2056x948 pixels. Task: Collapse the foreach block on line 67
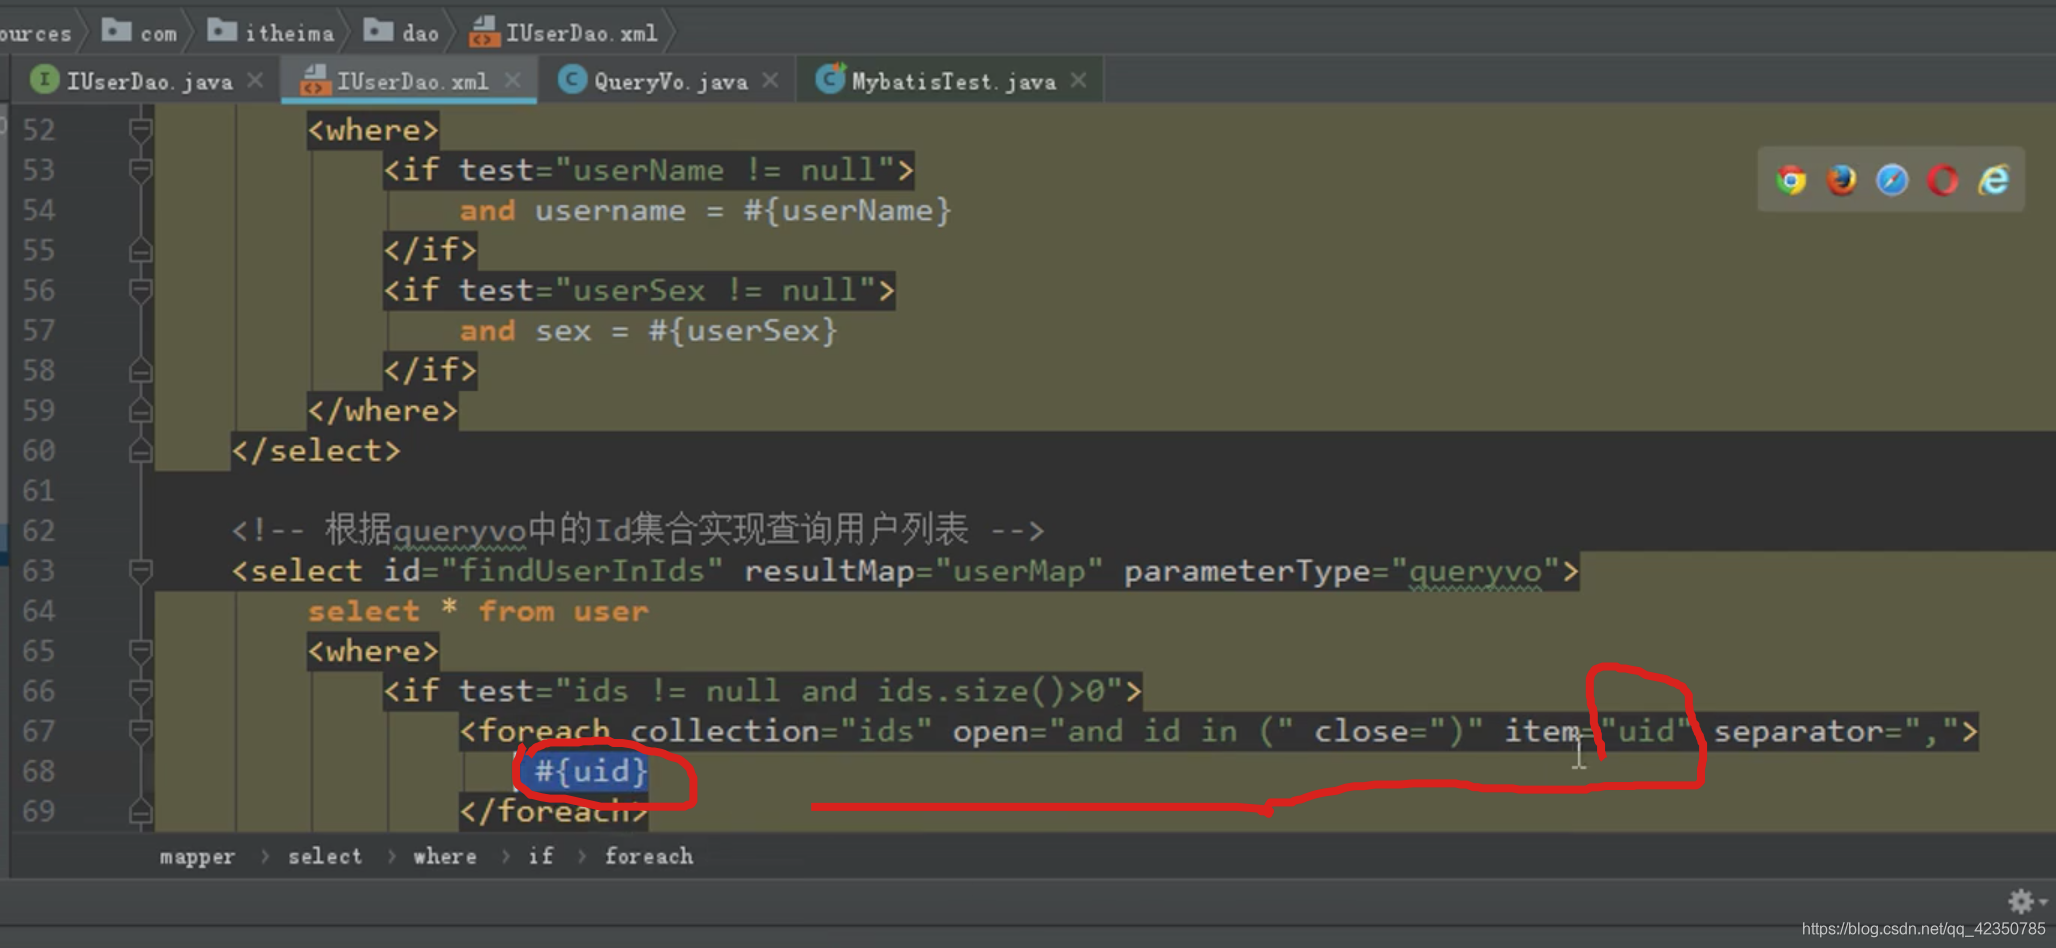(x=140, y=731)
